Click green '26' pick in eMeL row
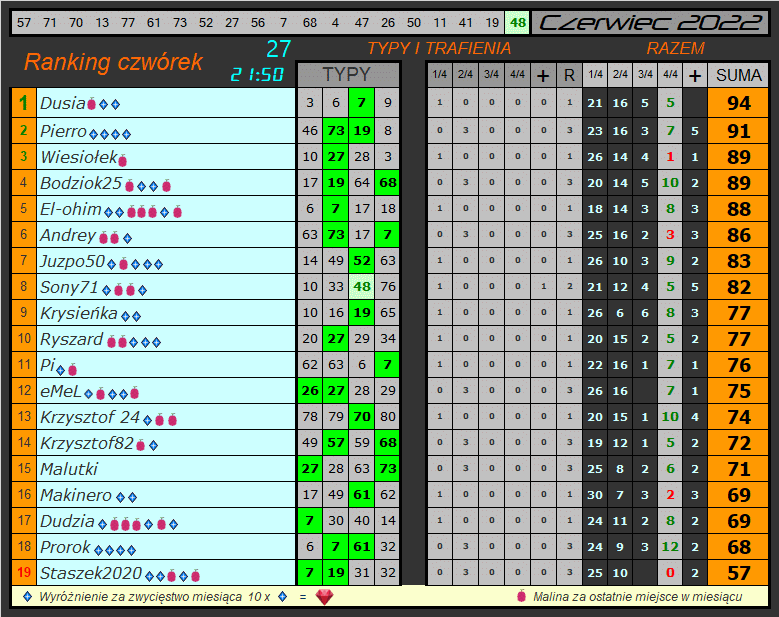This screenshot has width=779, height=617. (310, 390)
